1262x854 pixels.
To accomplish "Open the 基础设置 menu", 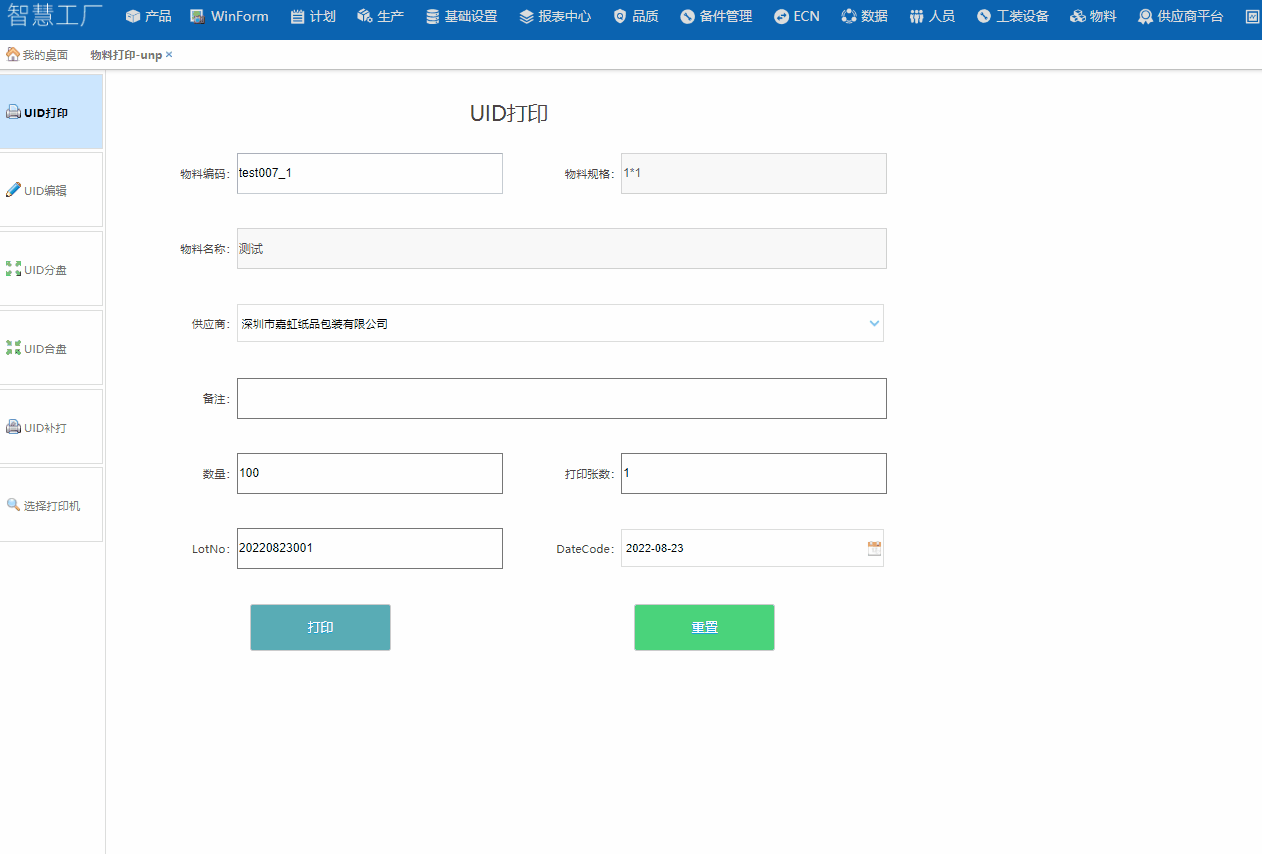I will point(461,16).
